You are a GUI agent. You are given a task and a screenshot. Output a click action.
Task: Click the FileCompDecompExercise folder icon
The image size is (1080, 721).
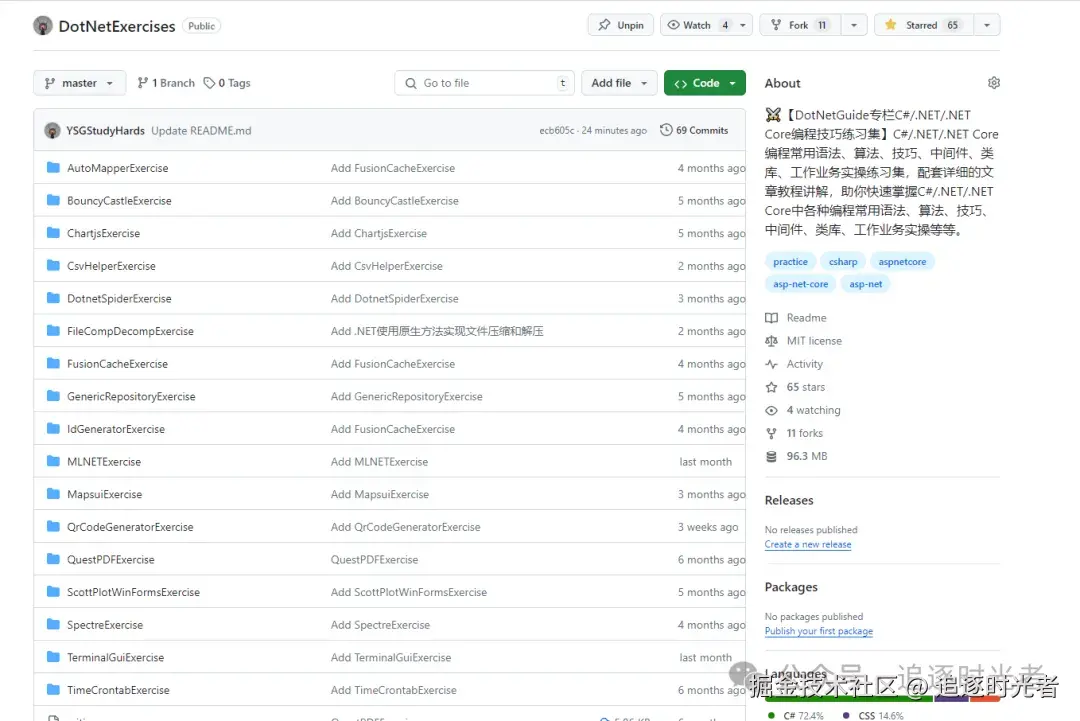point(53,331)
